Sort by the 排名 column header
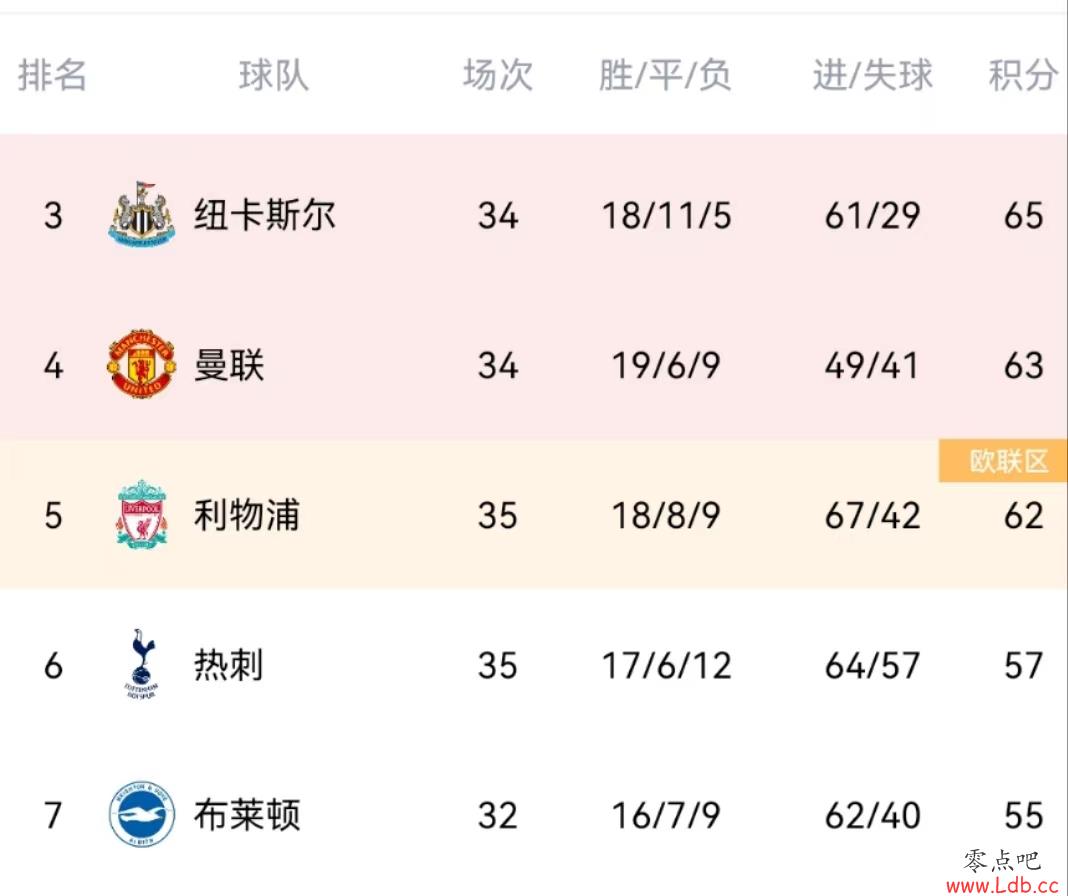 52,75
